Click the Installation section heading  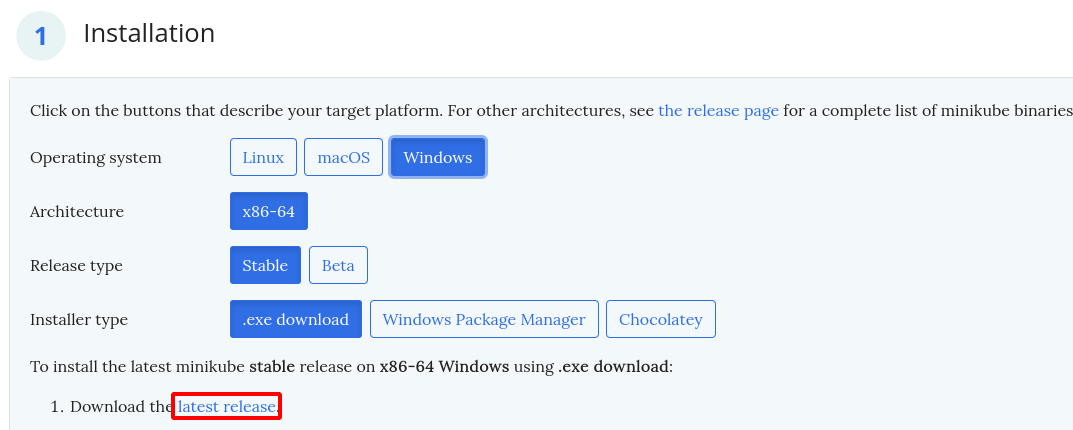[149, 33]
